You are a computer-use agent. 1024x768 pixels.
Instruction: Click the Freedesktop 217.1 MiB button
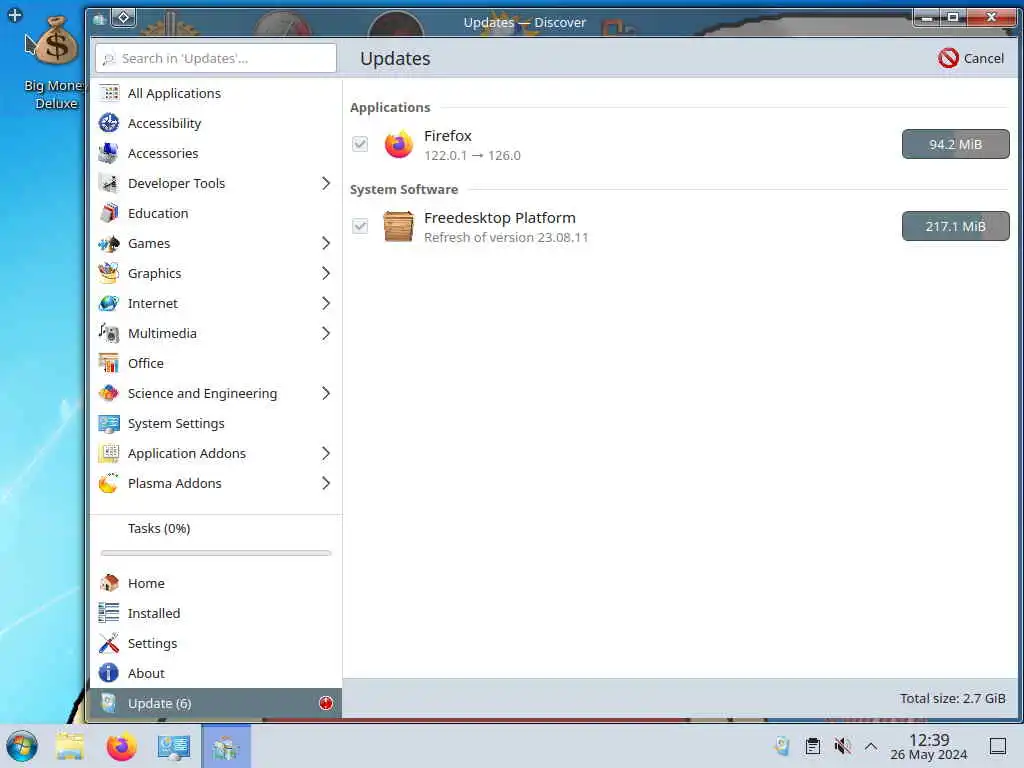click(955, 227)
